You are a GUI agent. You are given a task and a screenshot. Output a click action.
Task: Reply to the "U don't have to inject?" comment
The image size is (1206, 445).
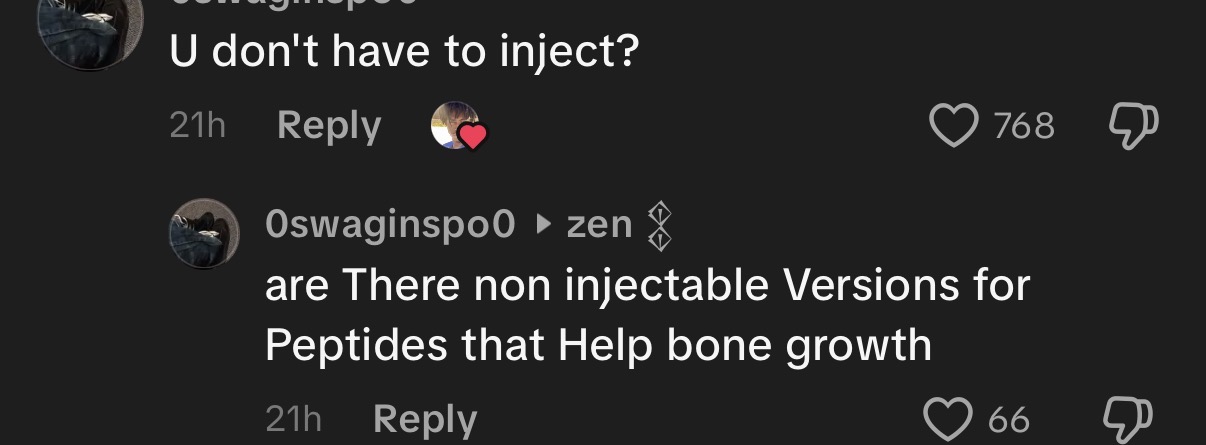(x=329, y=126)
